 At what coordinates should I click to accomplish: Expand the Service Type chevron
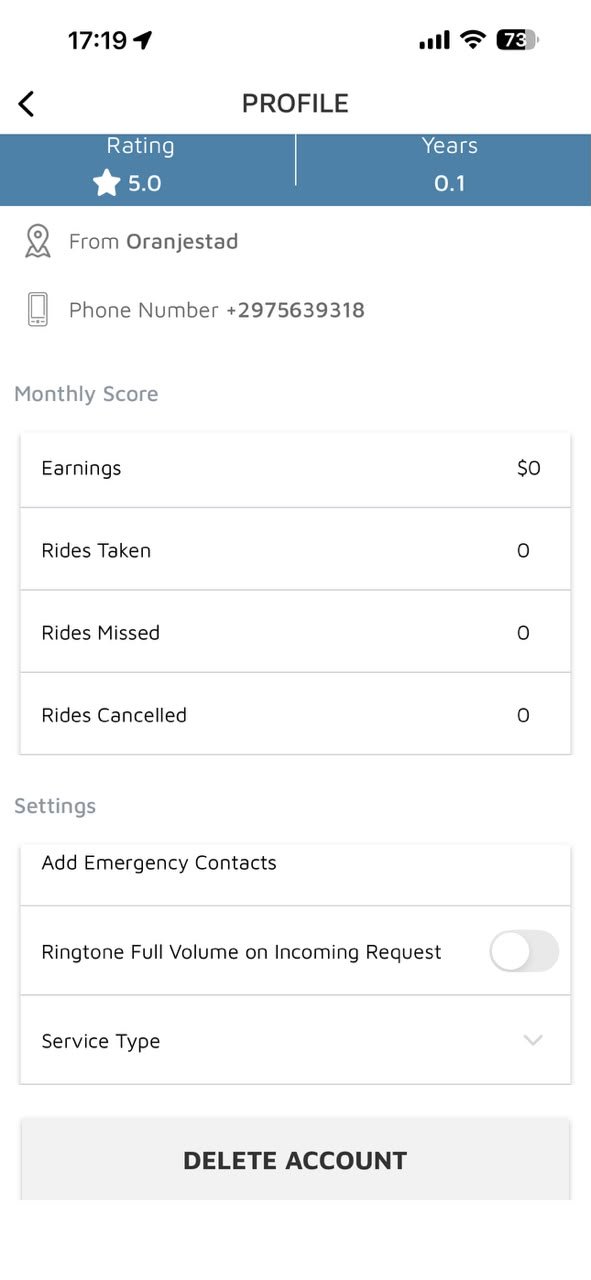point(533,1040)
